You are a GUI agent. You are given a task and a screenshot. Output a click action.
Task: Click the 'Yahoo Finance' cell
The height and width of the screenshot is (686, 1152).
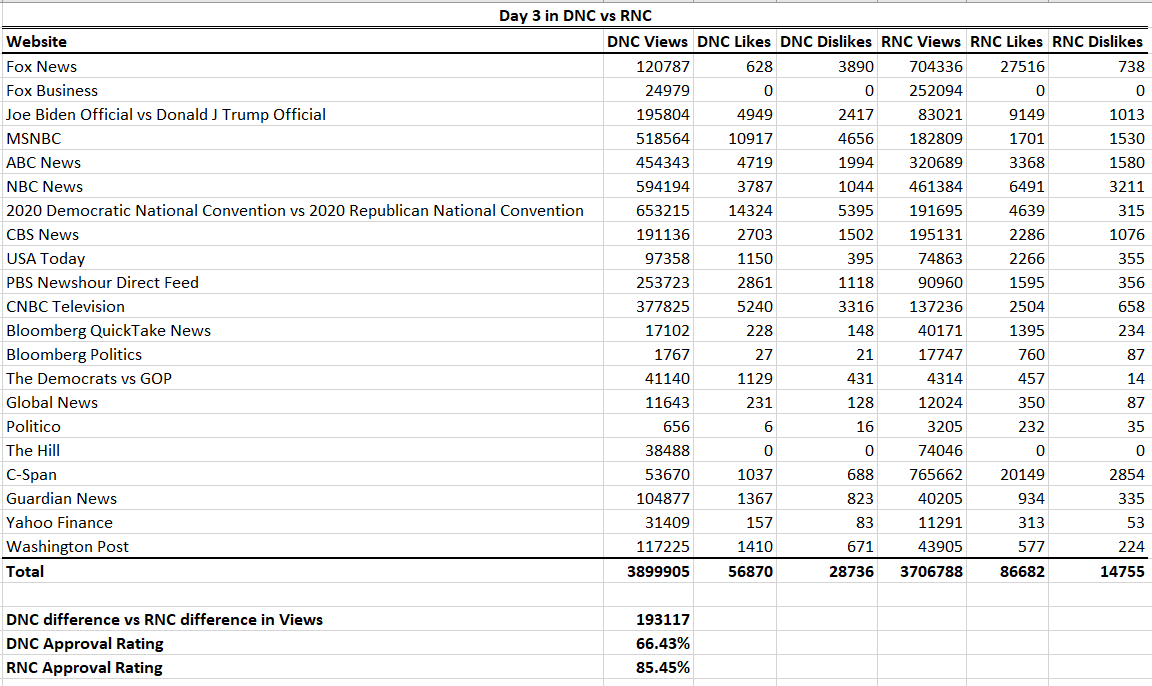click(303, 522)
